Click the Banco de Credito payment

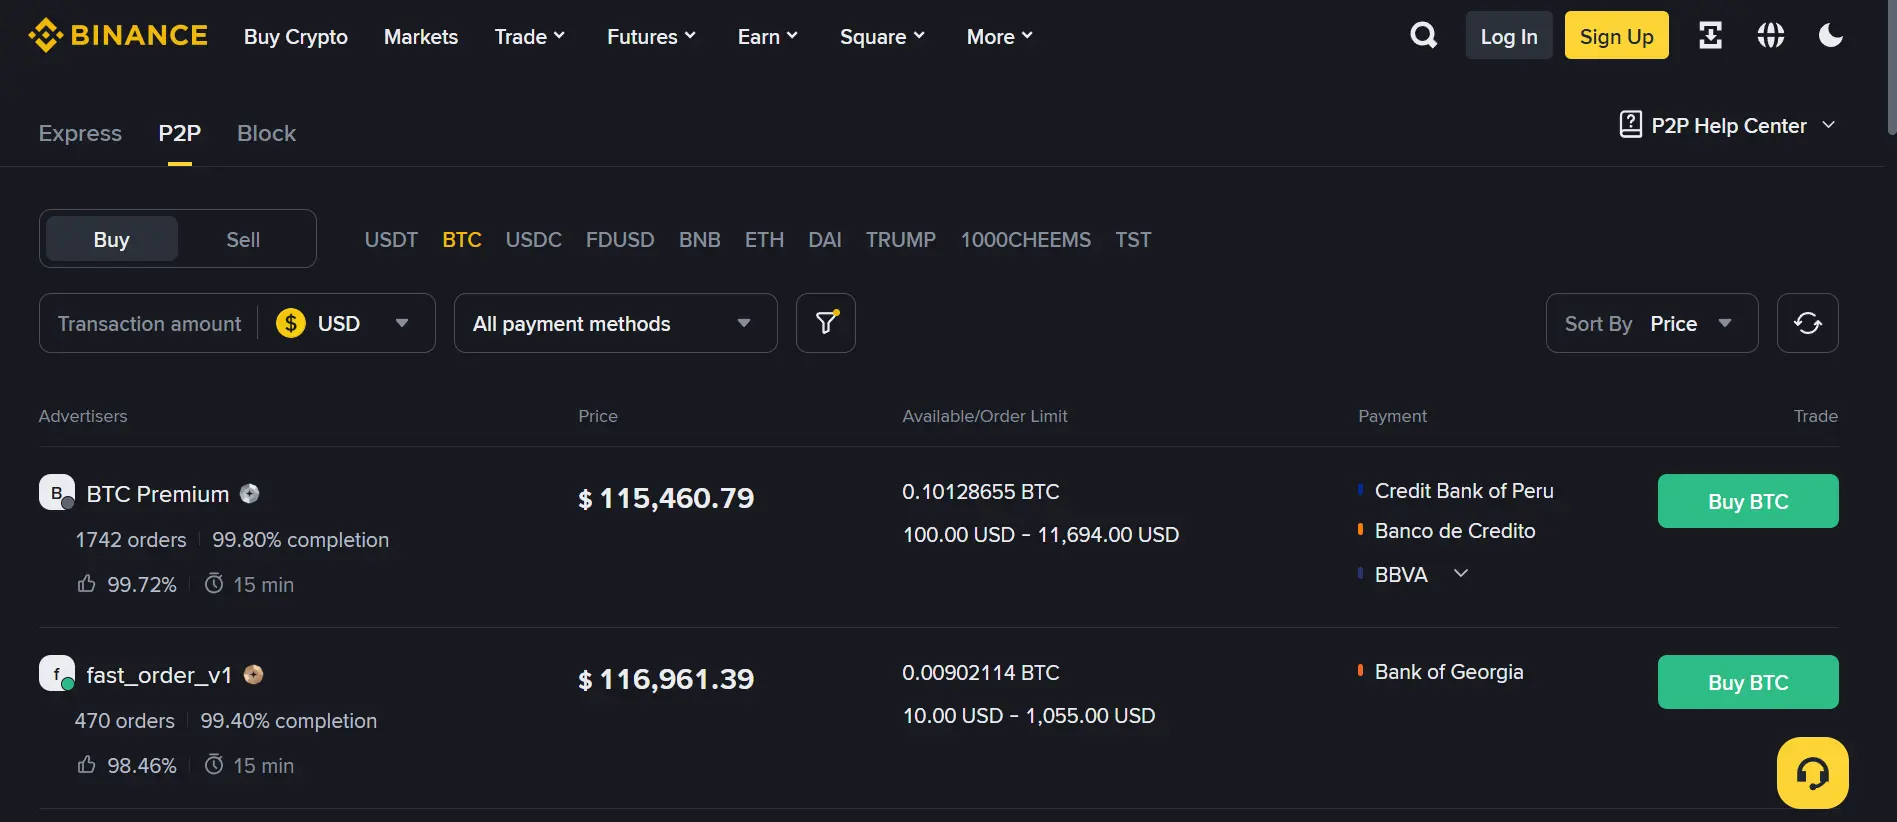(1455, 531)
